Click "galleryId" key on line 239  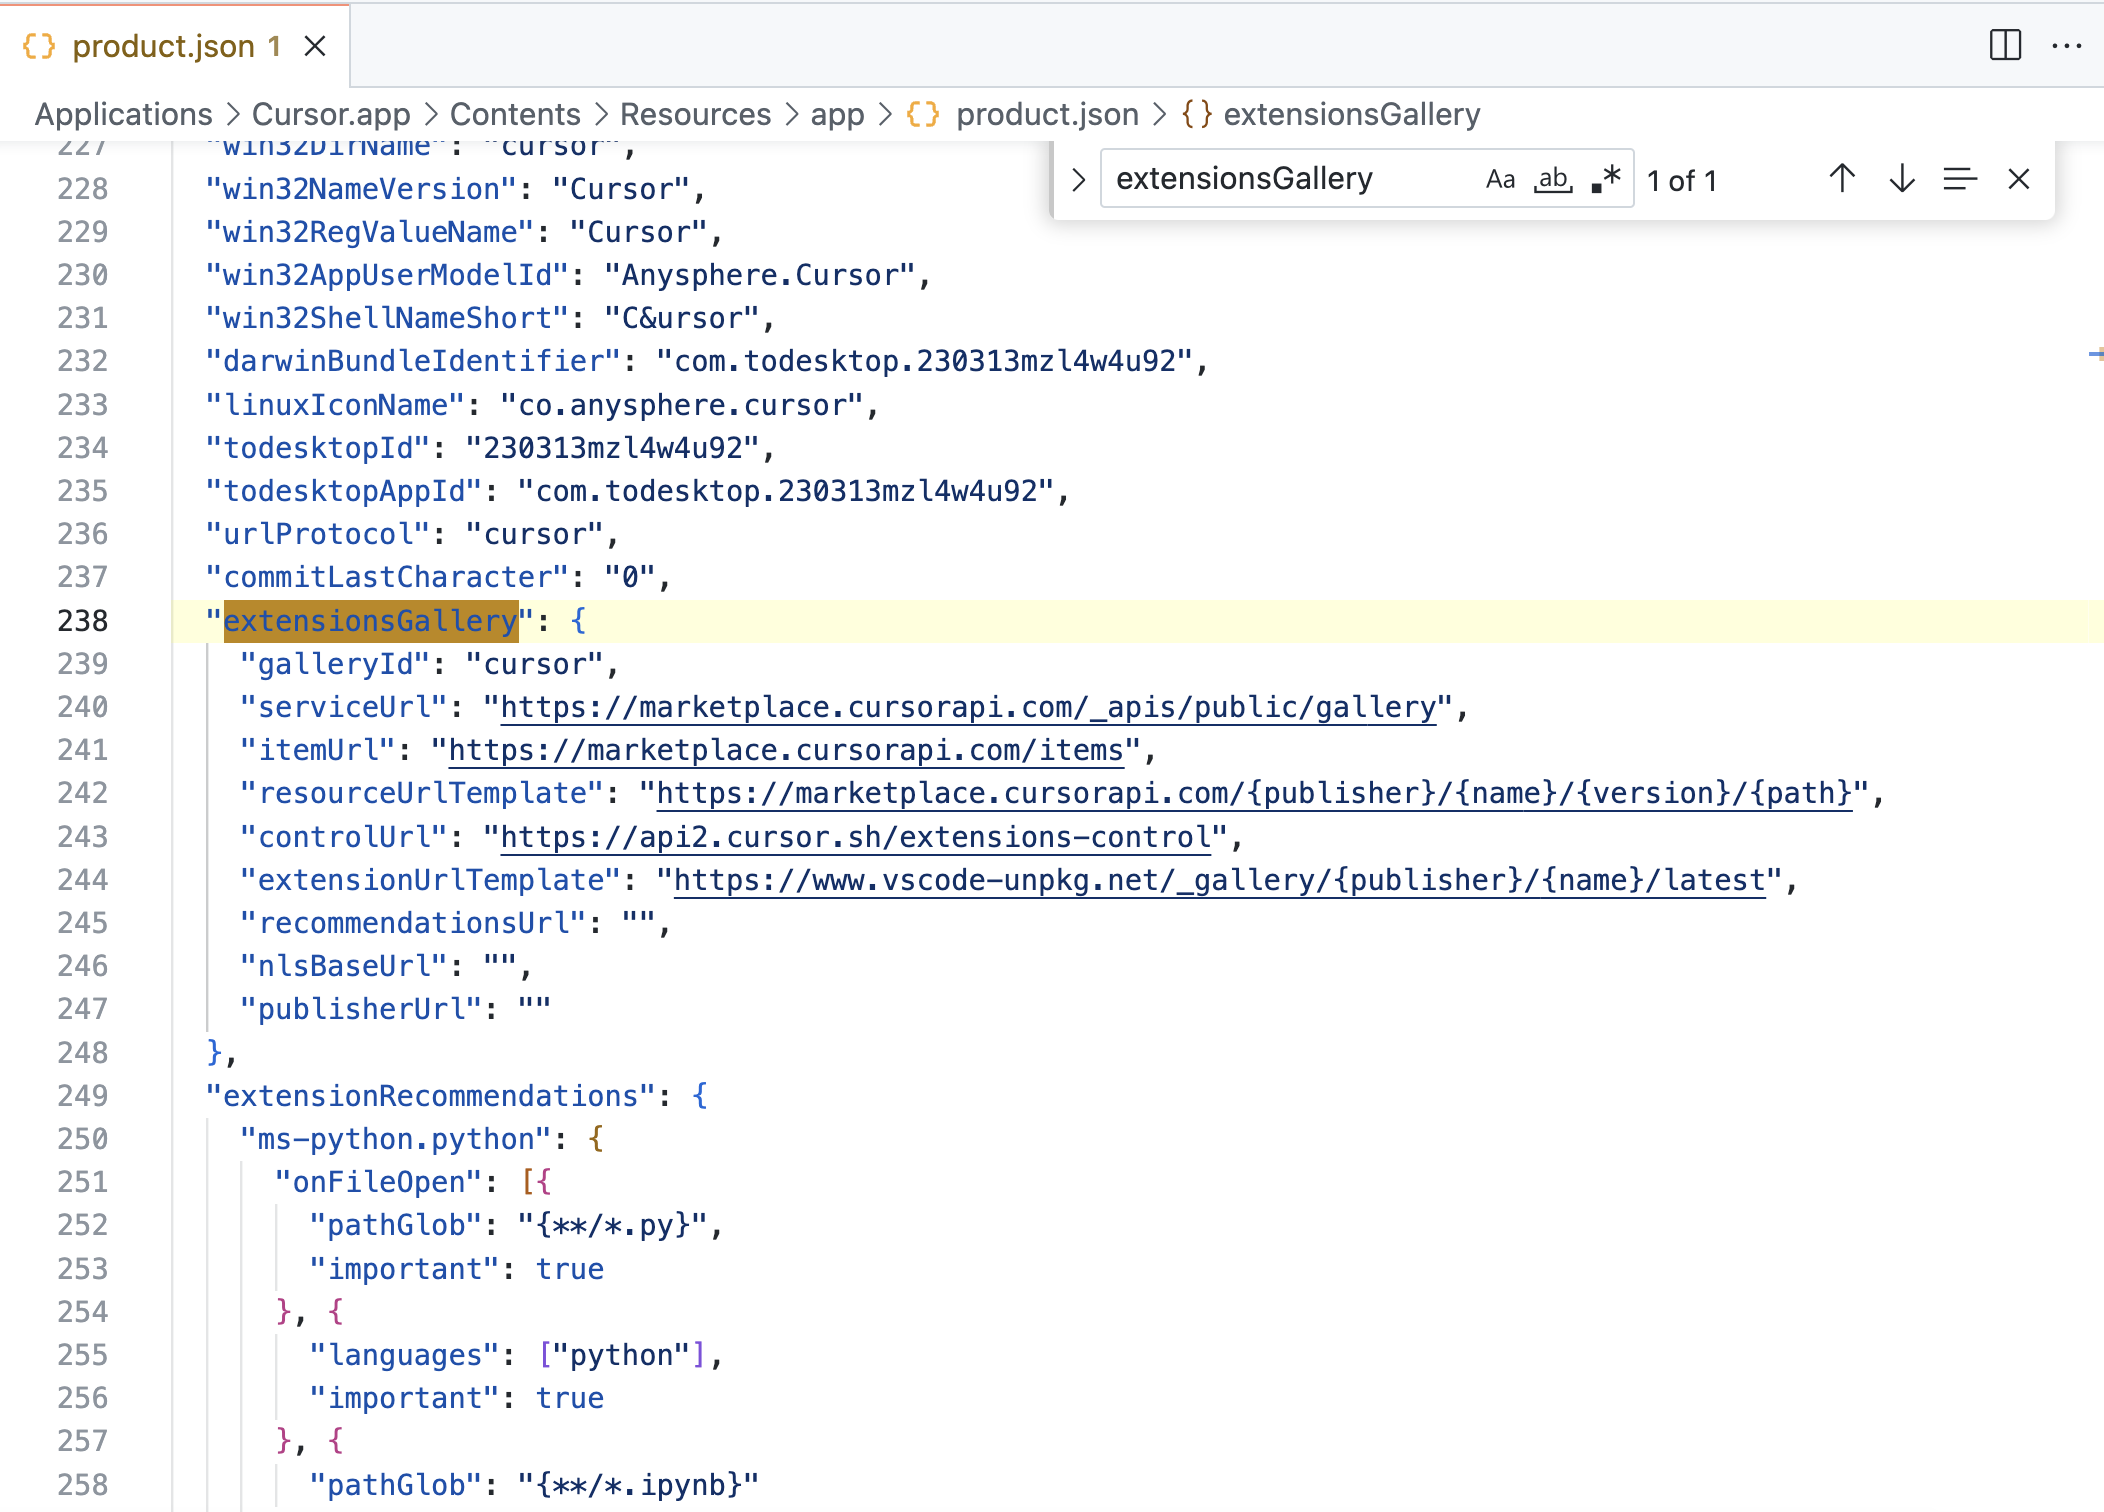(x=336, y=664)
